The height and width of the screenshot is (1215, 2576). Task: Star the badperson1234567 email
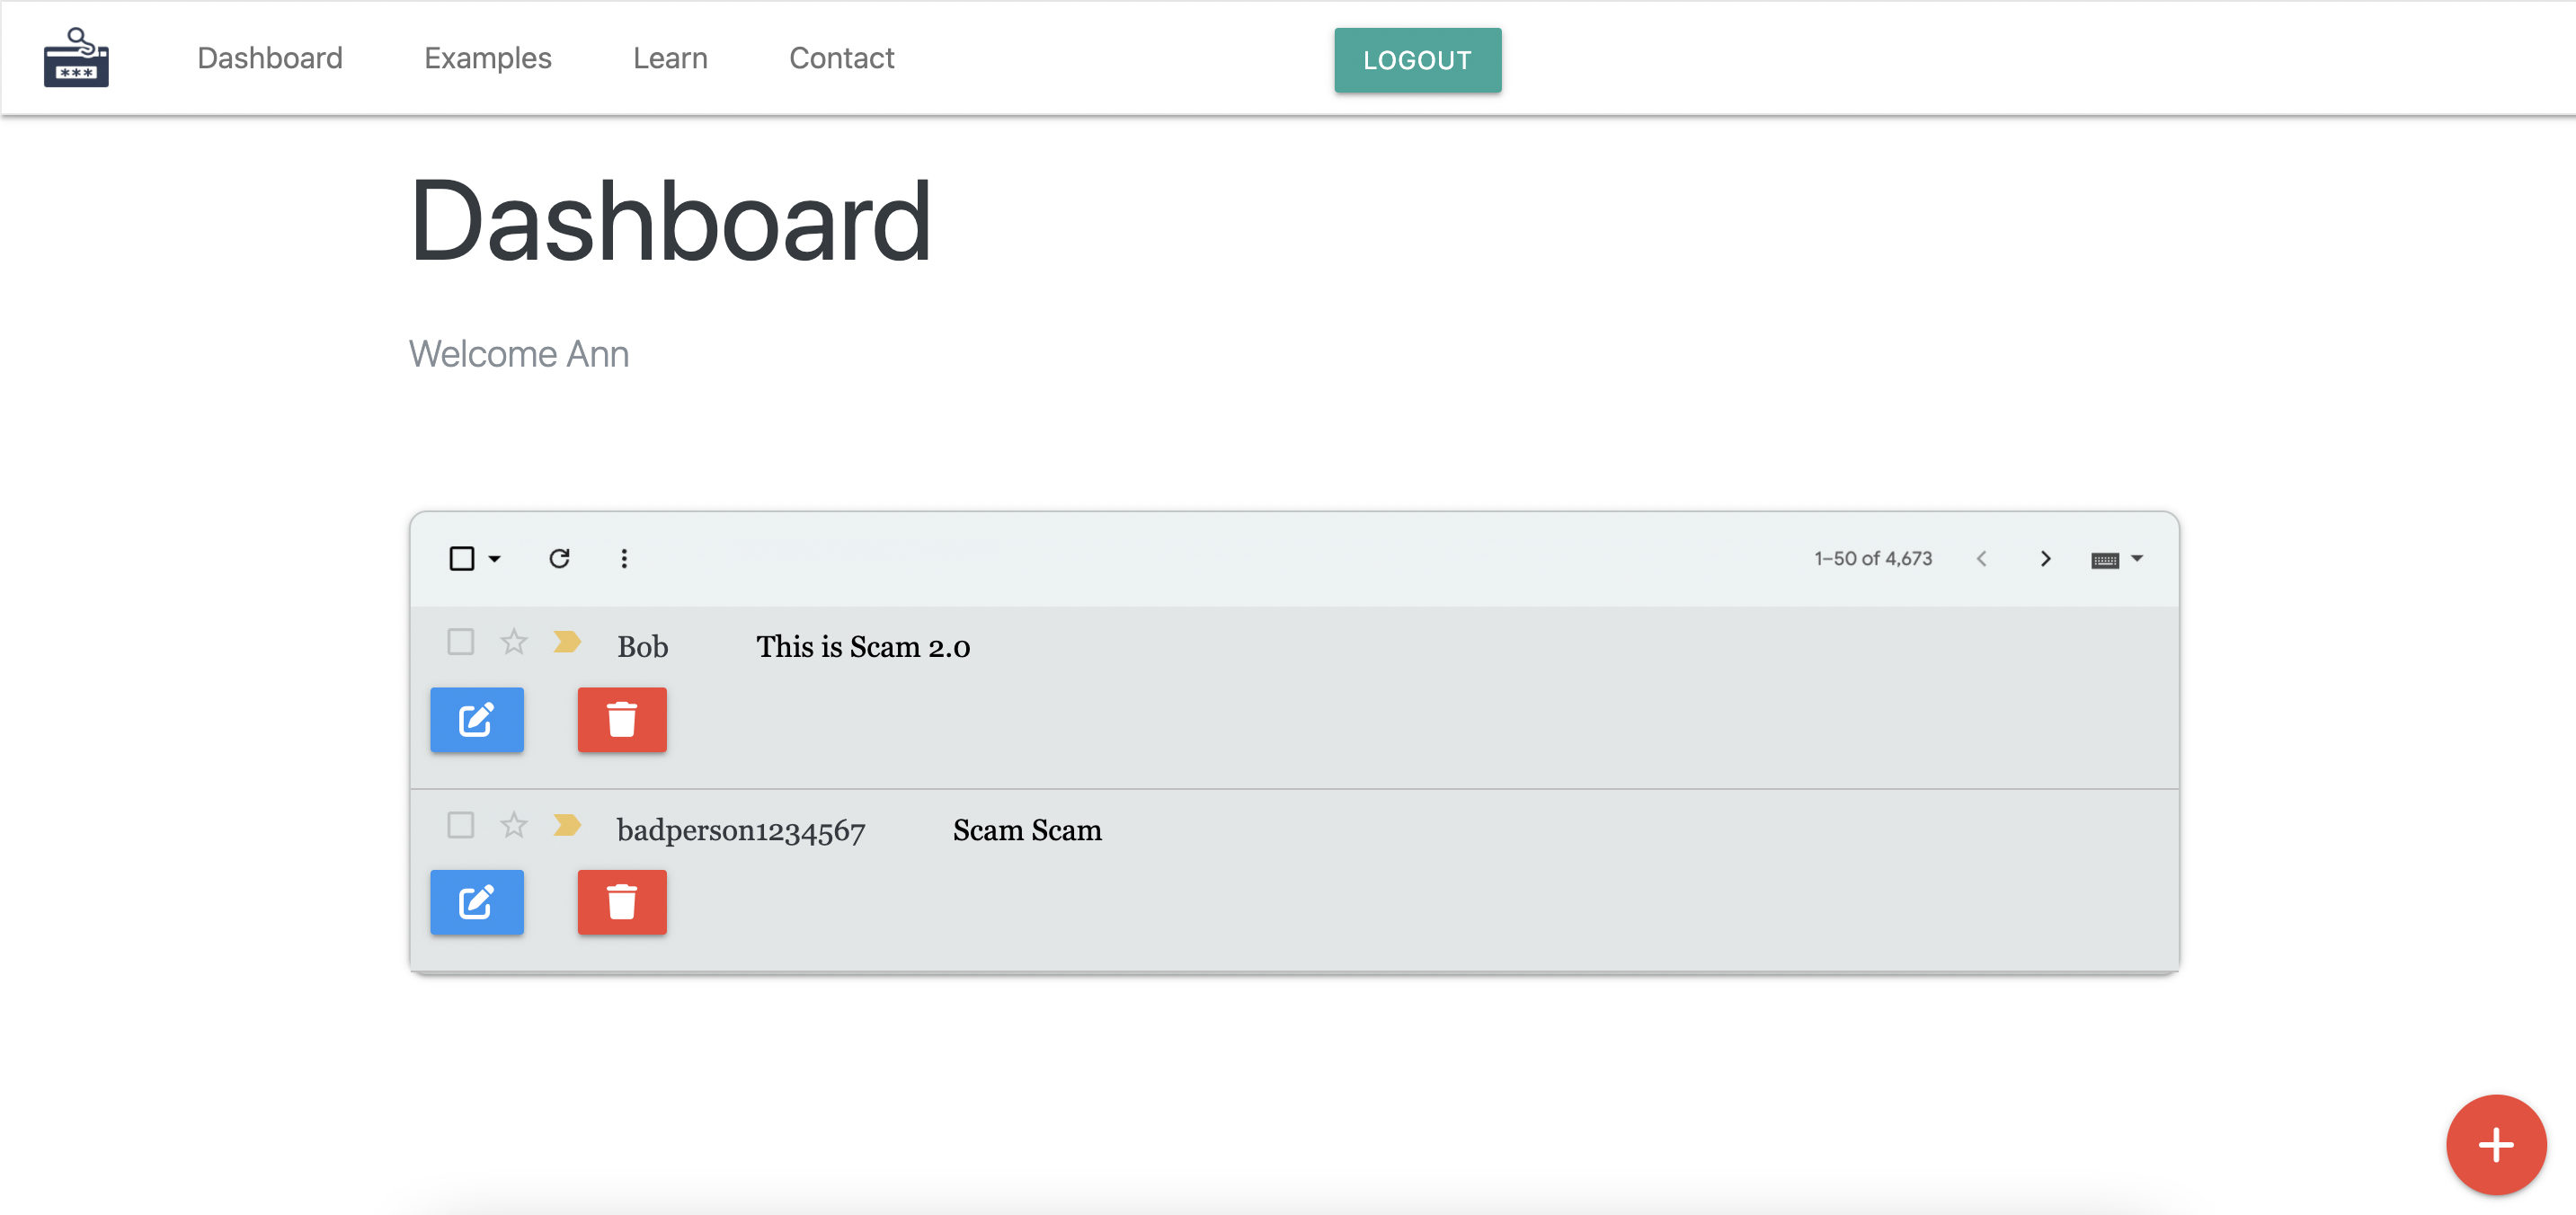(514, 825)
